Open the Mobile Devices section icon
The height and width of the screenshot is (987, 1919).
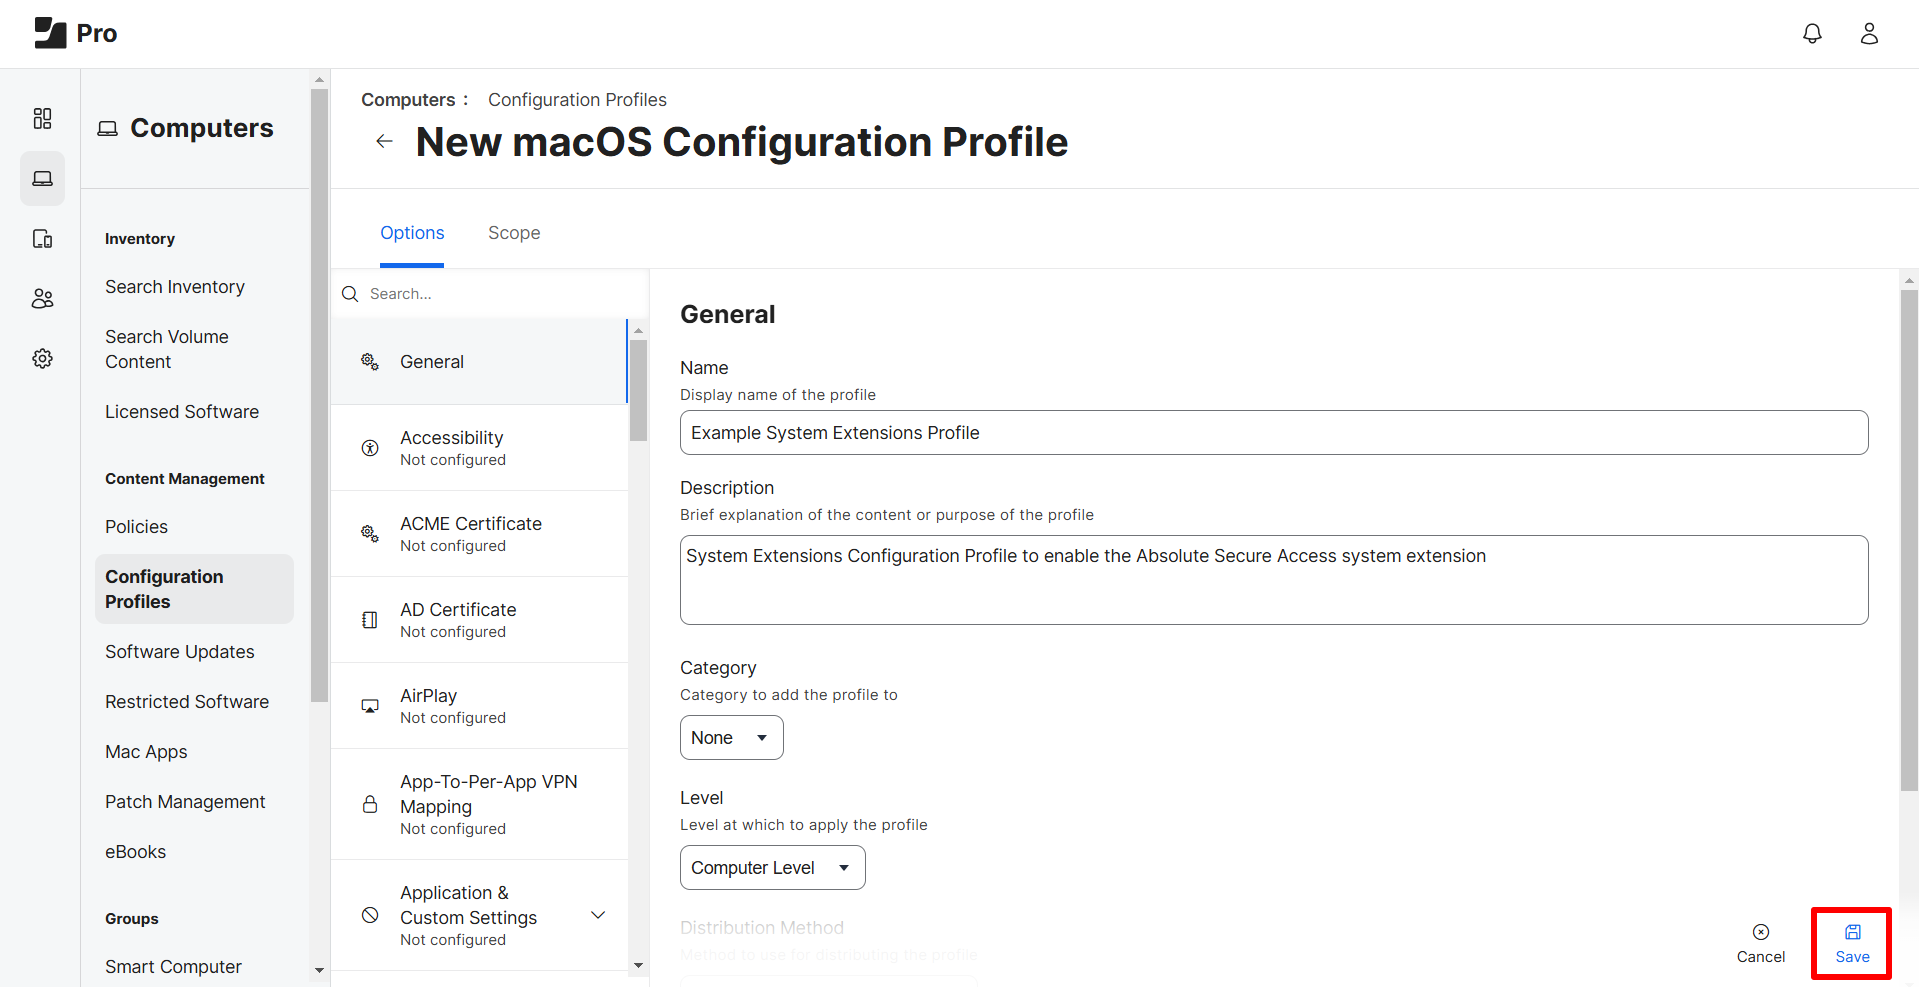(x=42, y=238)
